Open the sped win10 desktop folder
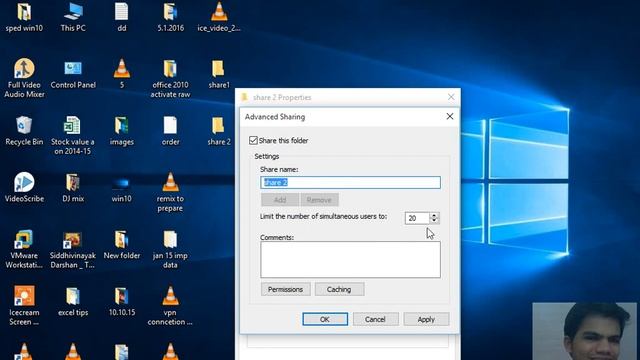 (x=24, y=17)
